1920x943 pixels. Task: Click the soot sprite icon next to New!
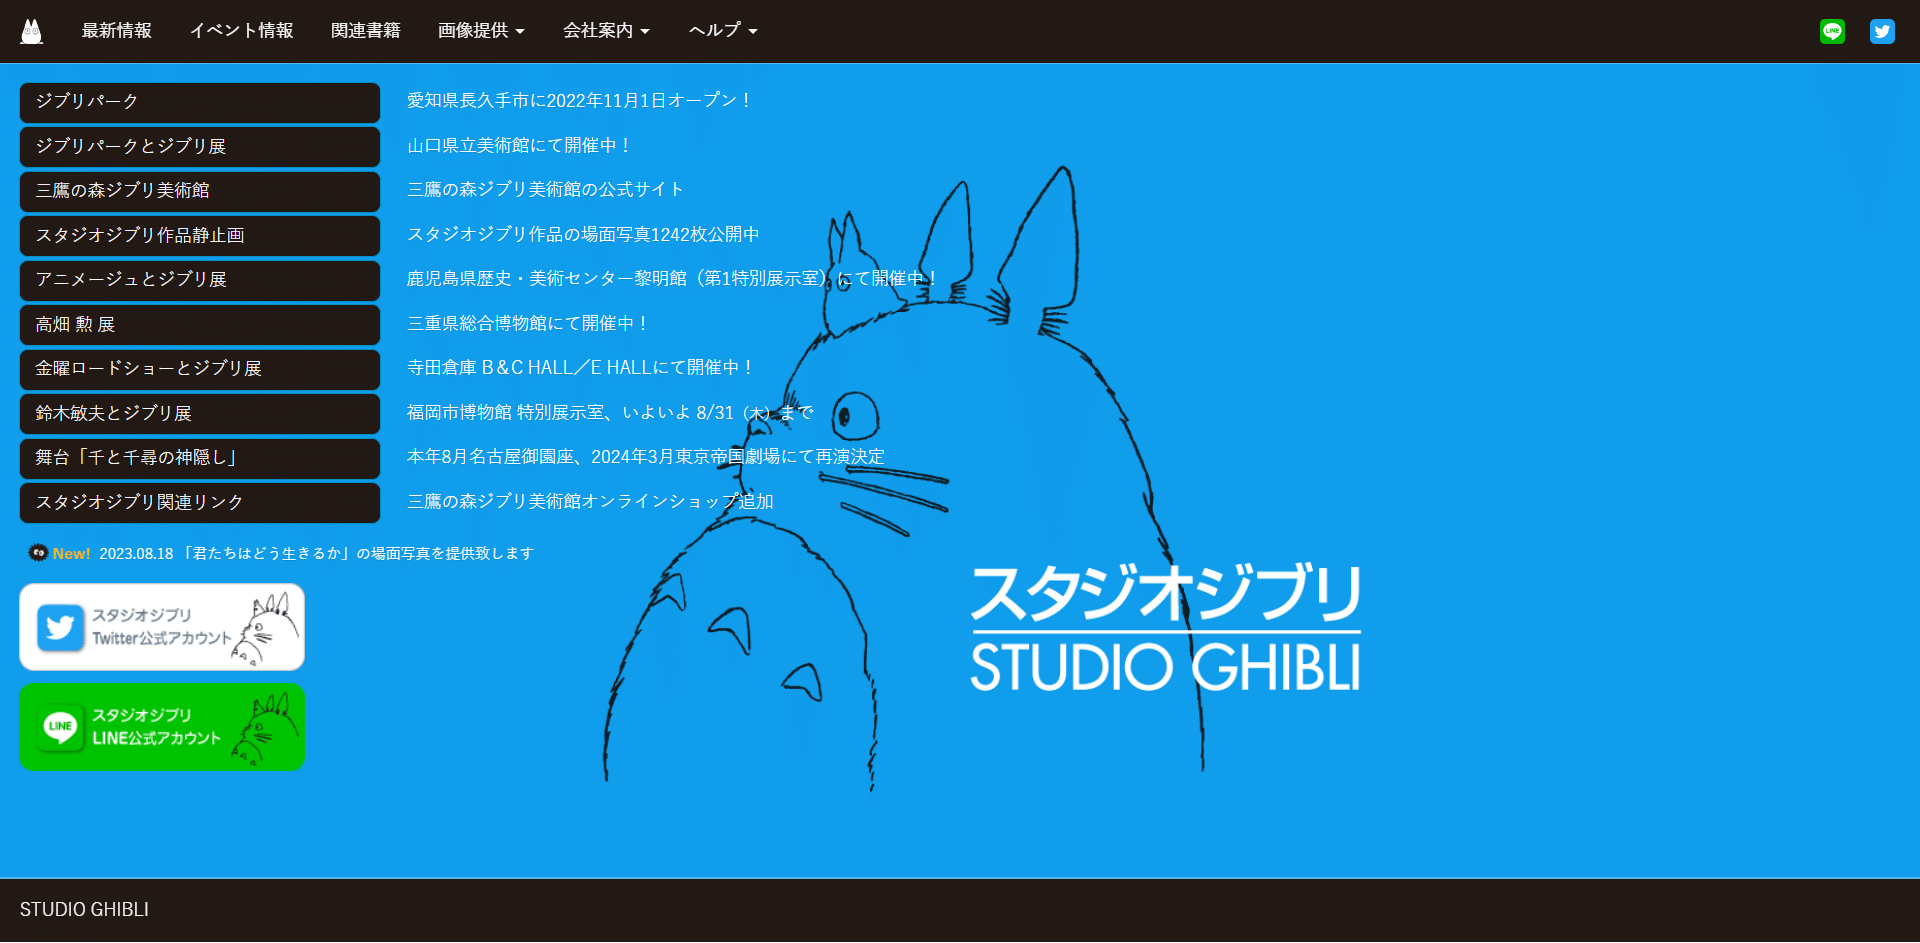click(38, 553)
